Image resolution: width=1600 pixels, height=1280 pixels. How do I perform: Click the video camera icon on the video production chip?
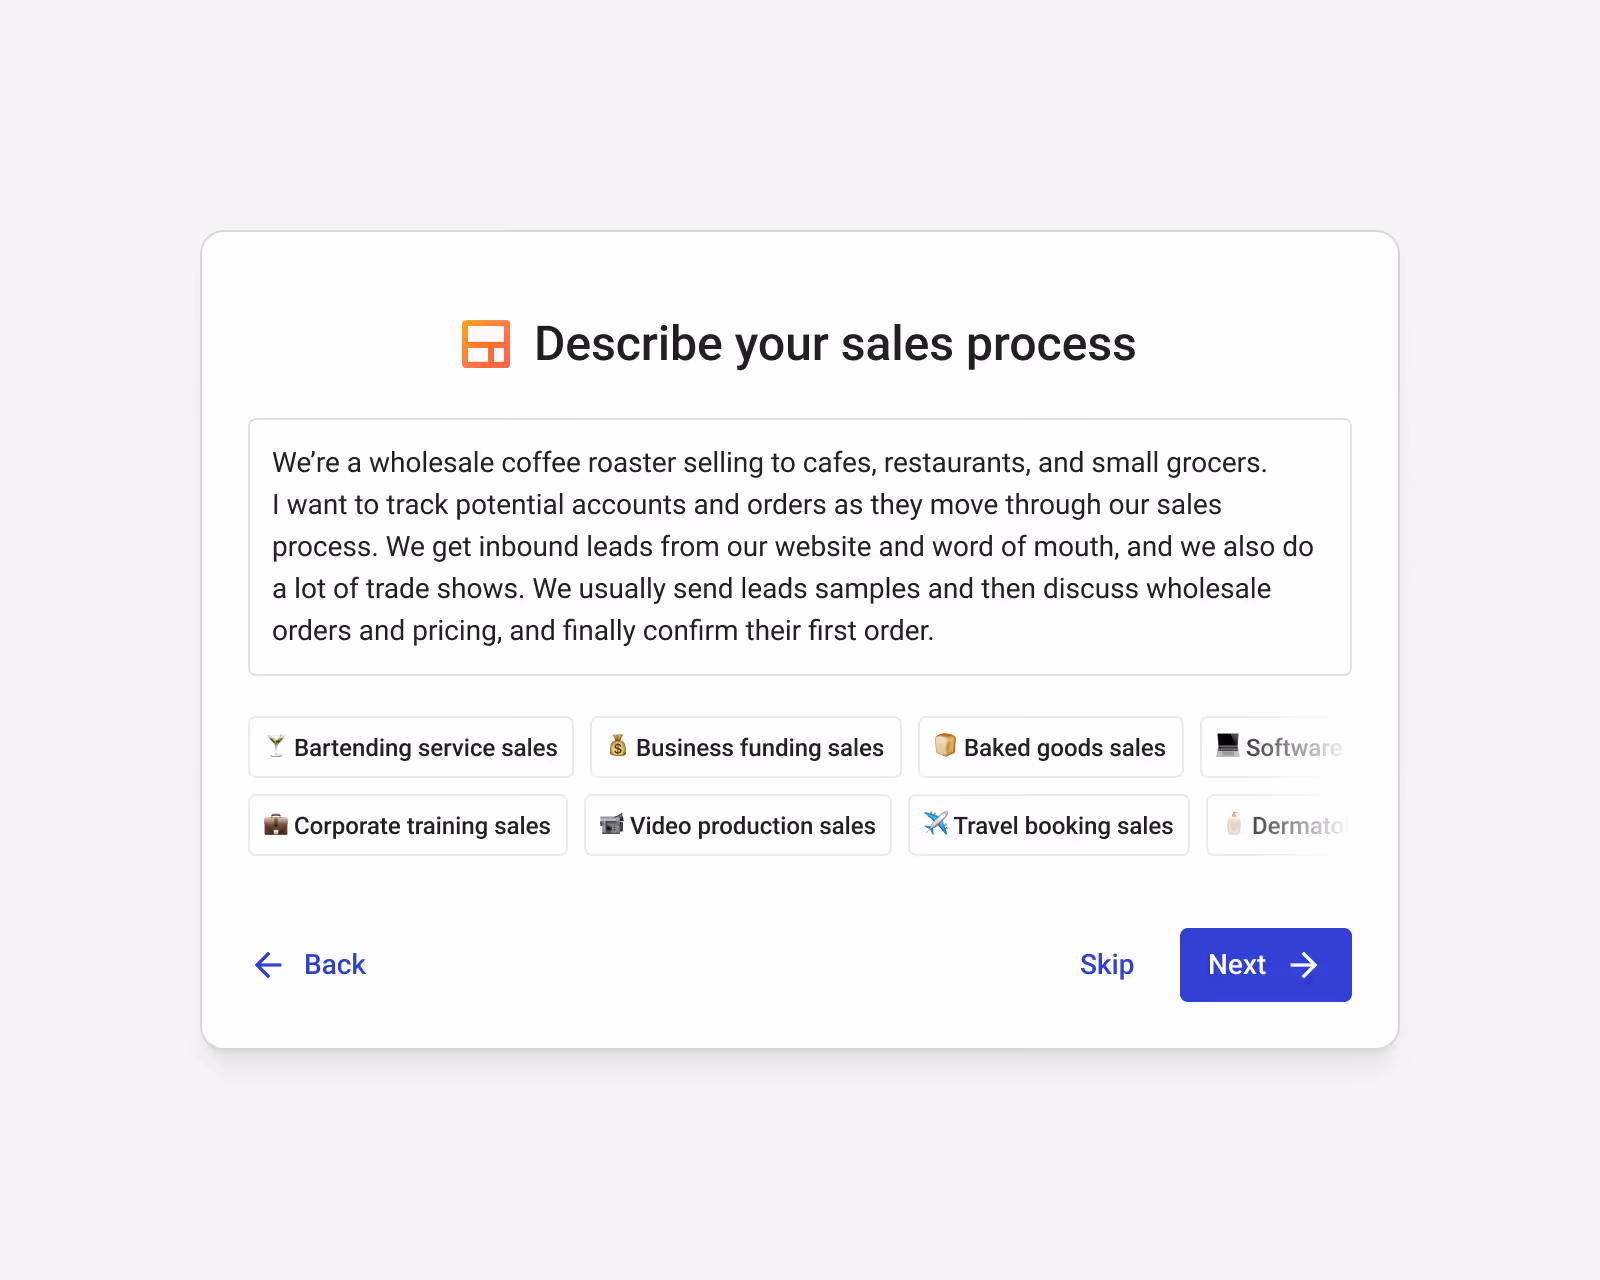coord(611,825)
